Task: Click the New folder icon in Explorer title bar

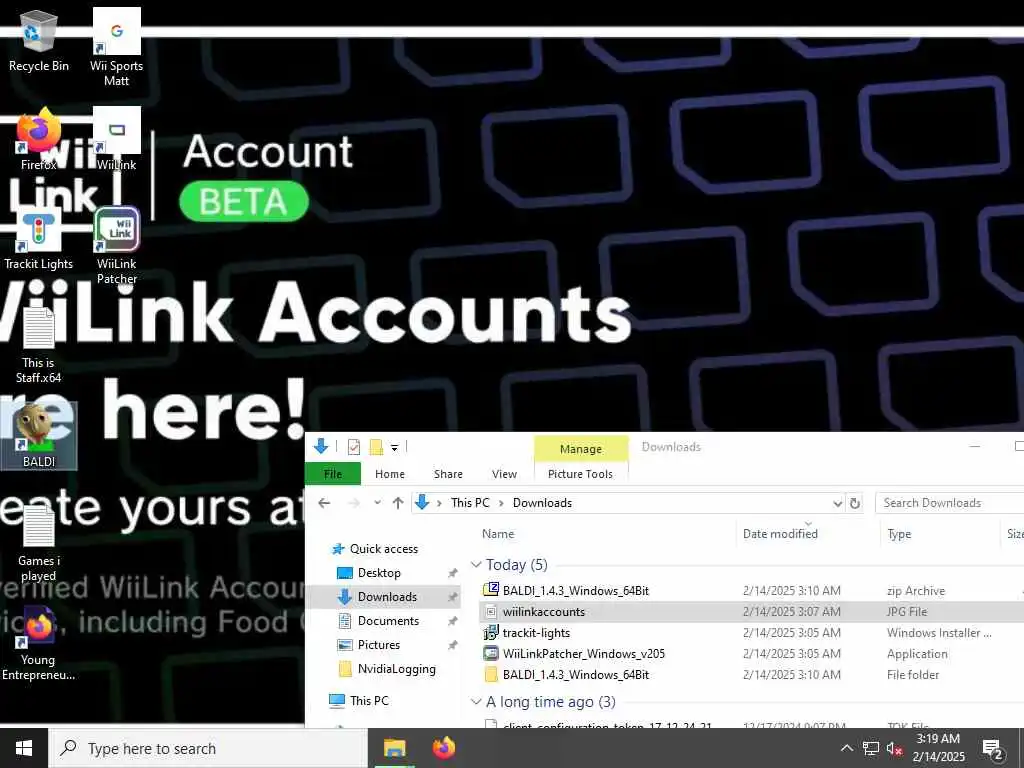Action: [x=376, y=447]
